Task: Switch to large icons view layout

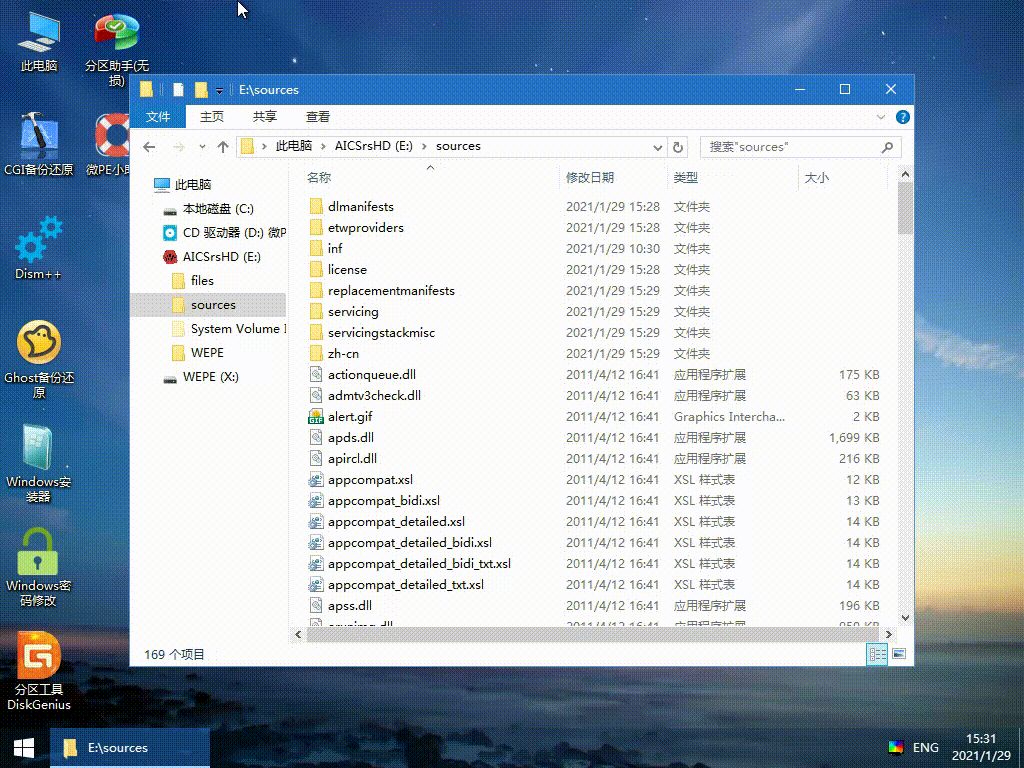Action: pyautogui.click(x=899, y=654)
